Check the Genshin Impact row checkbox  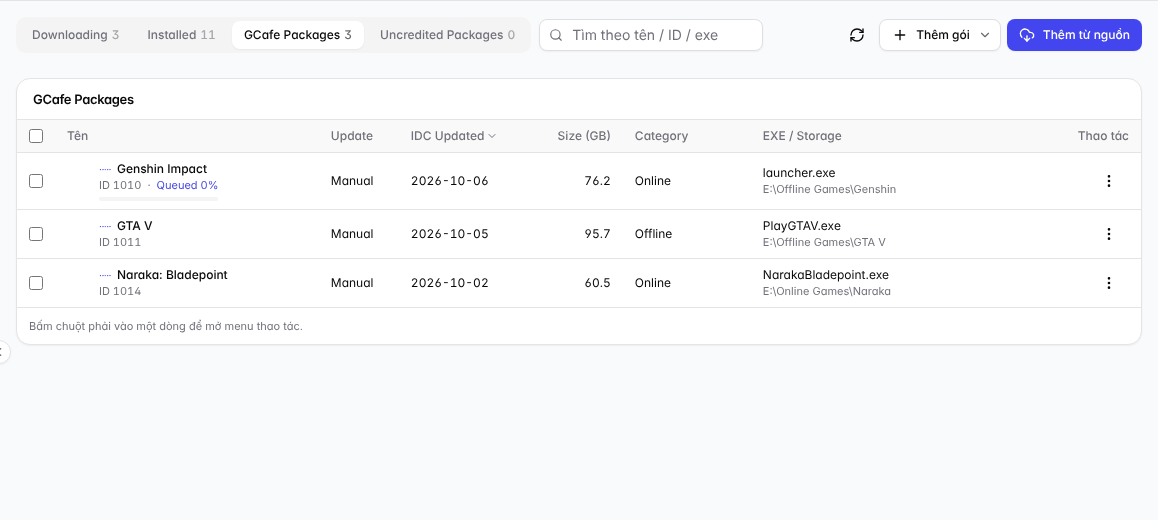tap(35, 181)
